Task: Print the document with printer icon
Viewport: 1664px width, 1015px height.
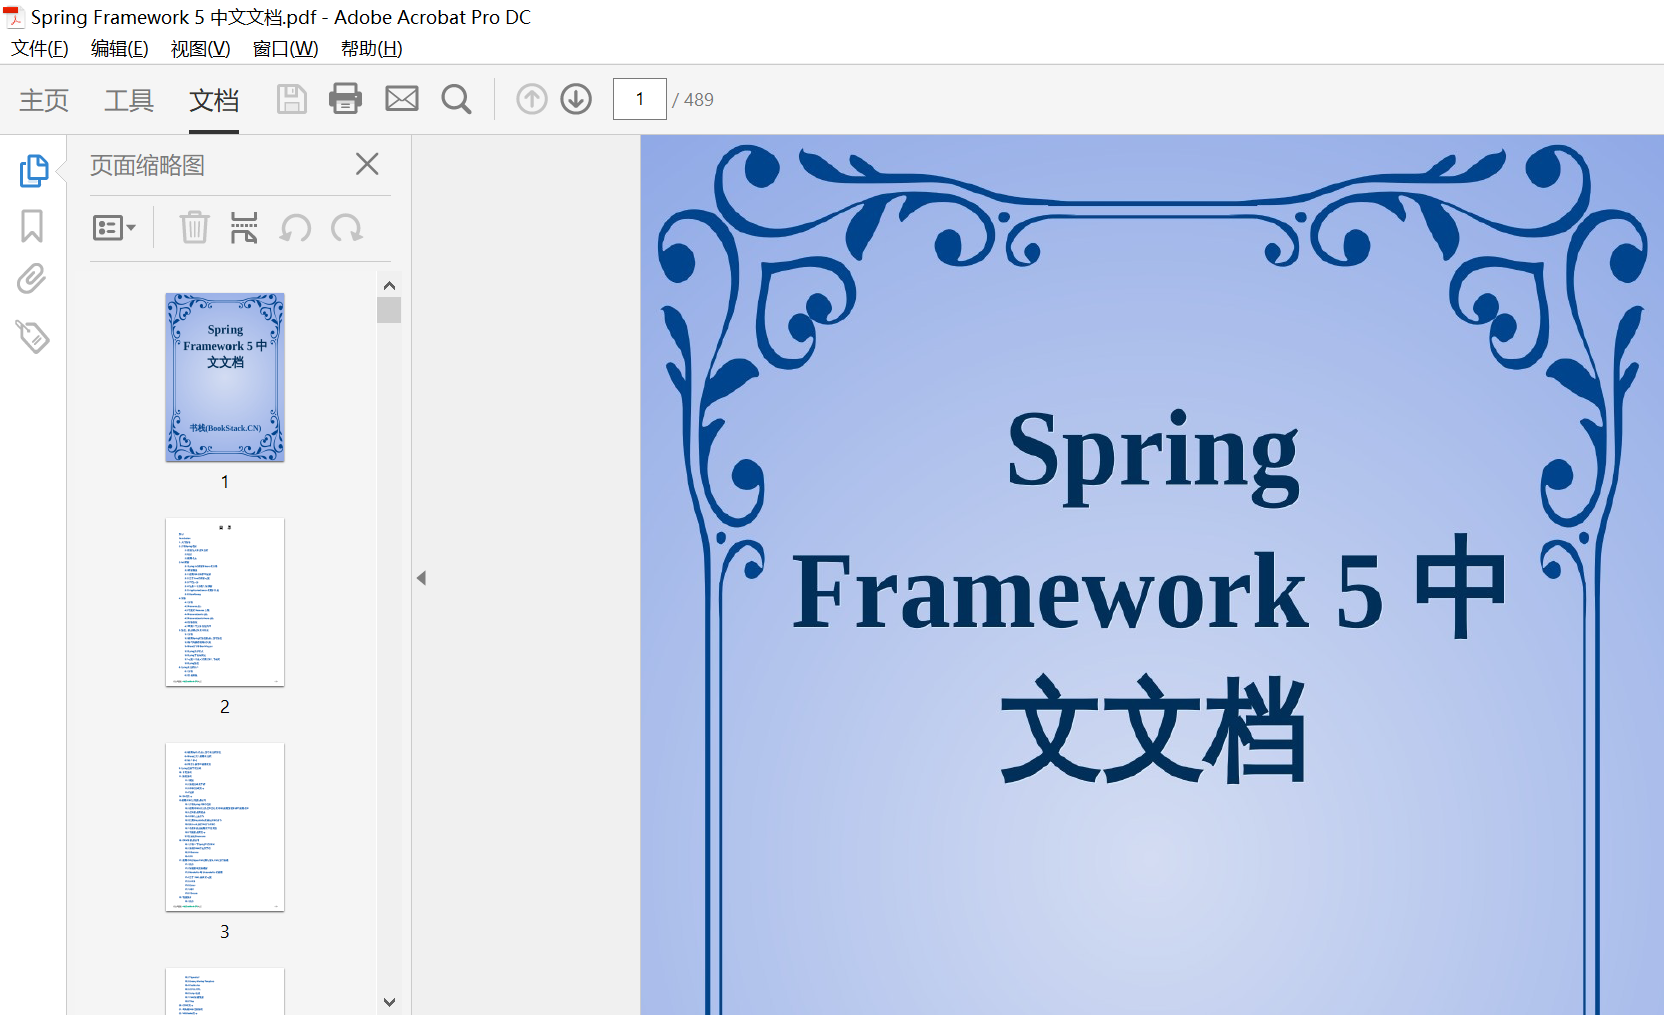Action: pos(345,99)
